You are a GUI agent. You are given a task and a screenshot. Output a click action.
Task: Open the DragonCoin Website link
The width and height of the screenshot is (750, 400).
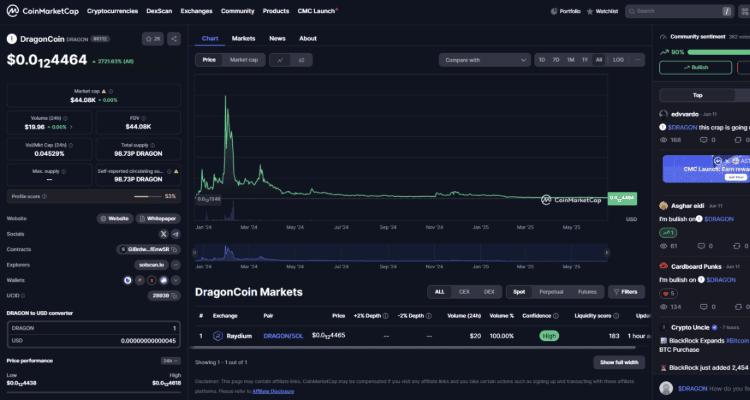pyautogui.click(x=115, y=219)
